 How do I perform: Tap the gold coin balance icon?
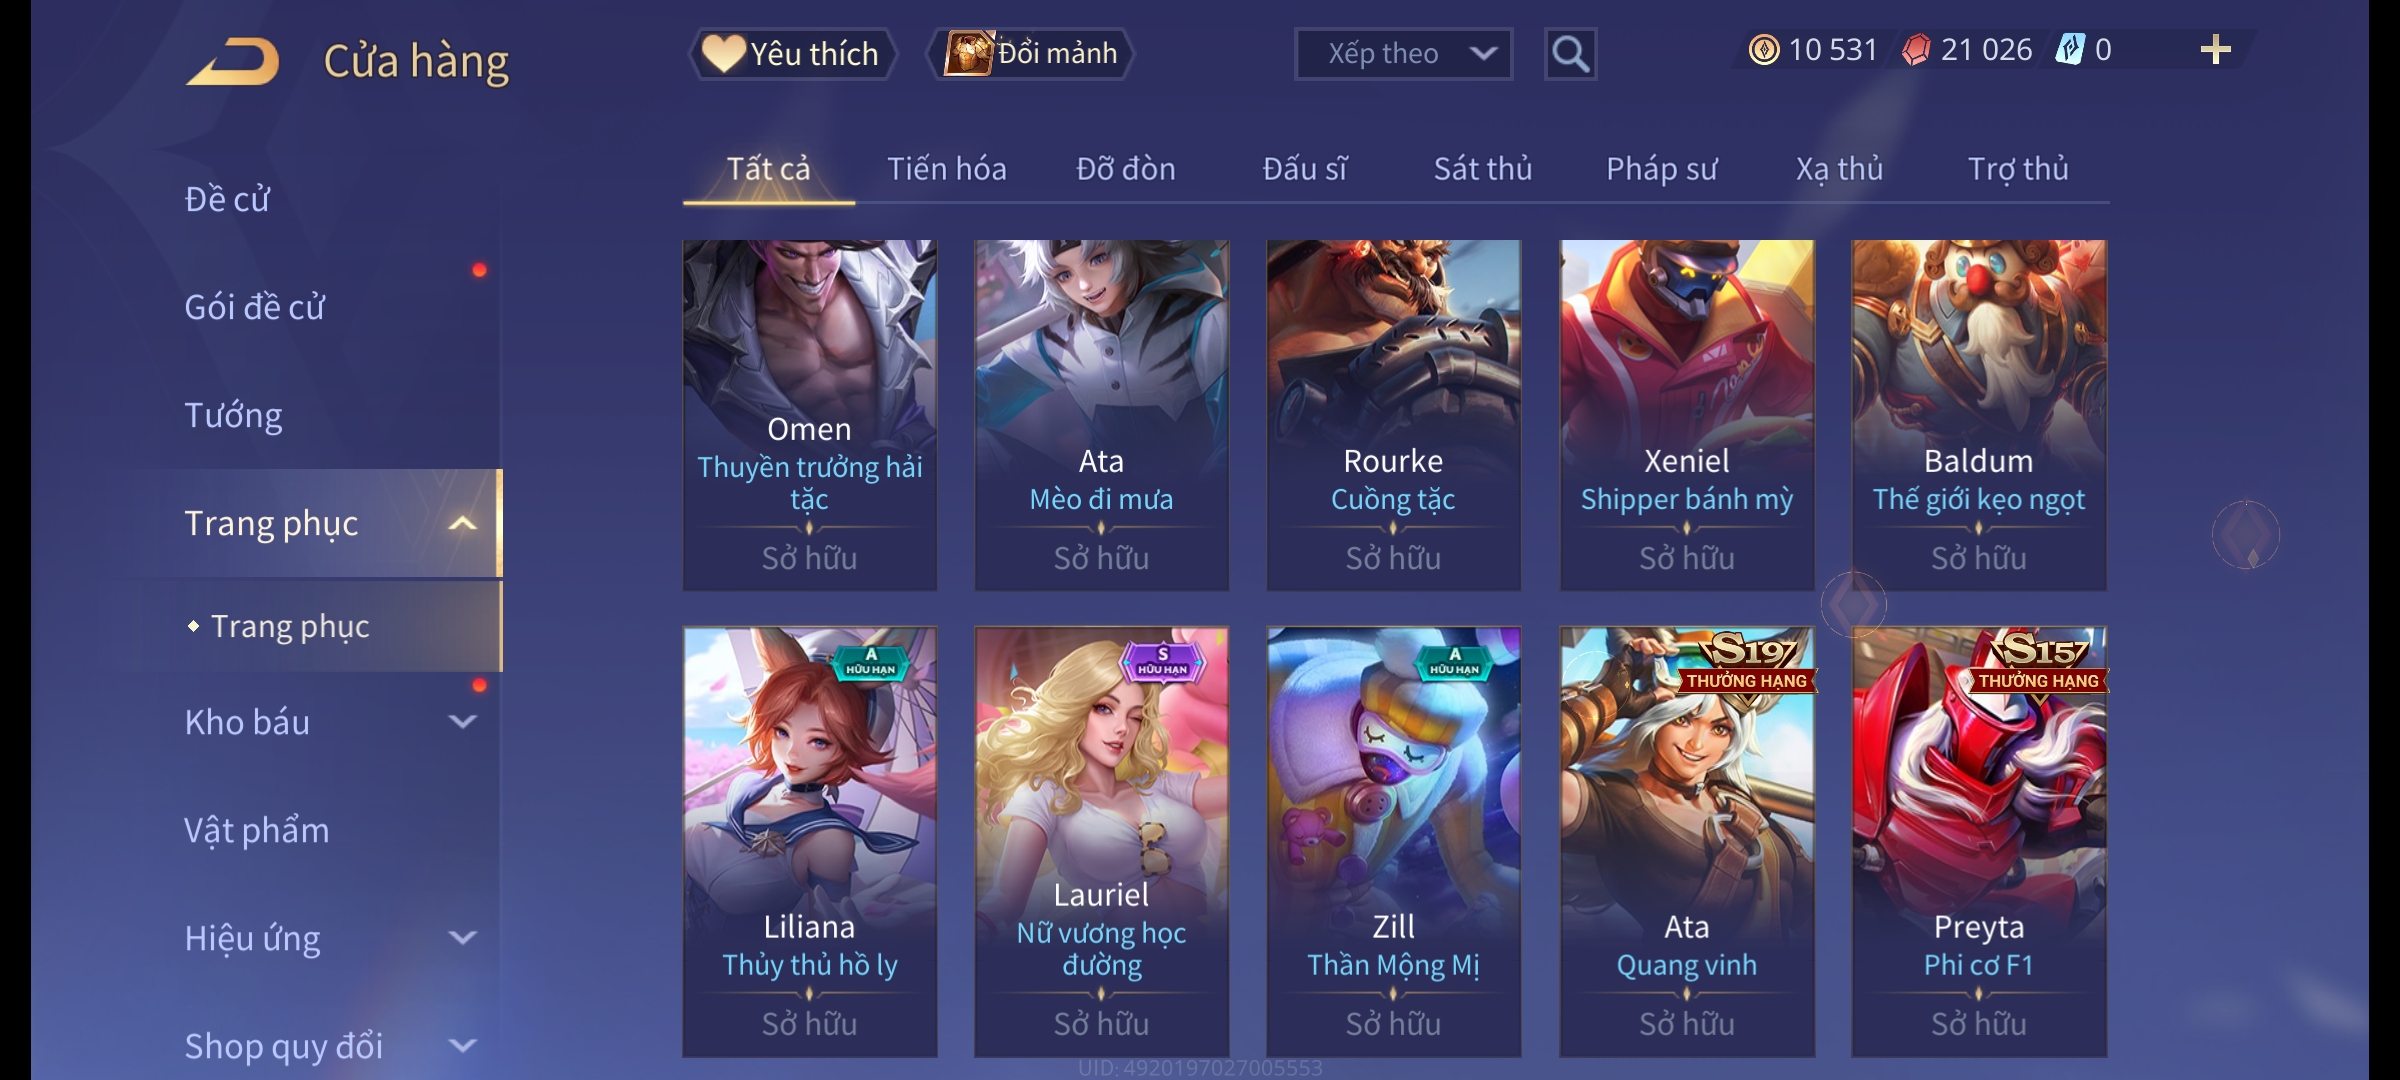1764,50
